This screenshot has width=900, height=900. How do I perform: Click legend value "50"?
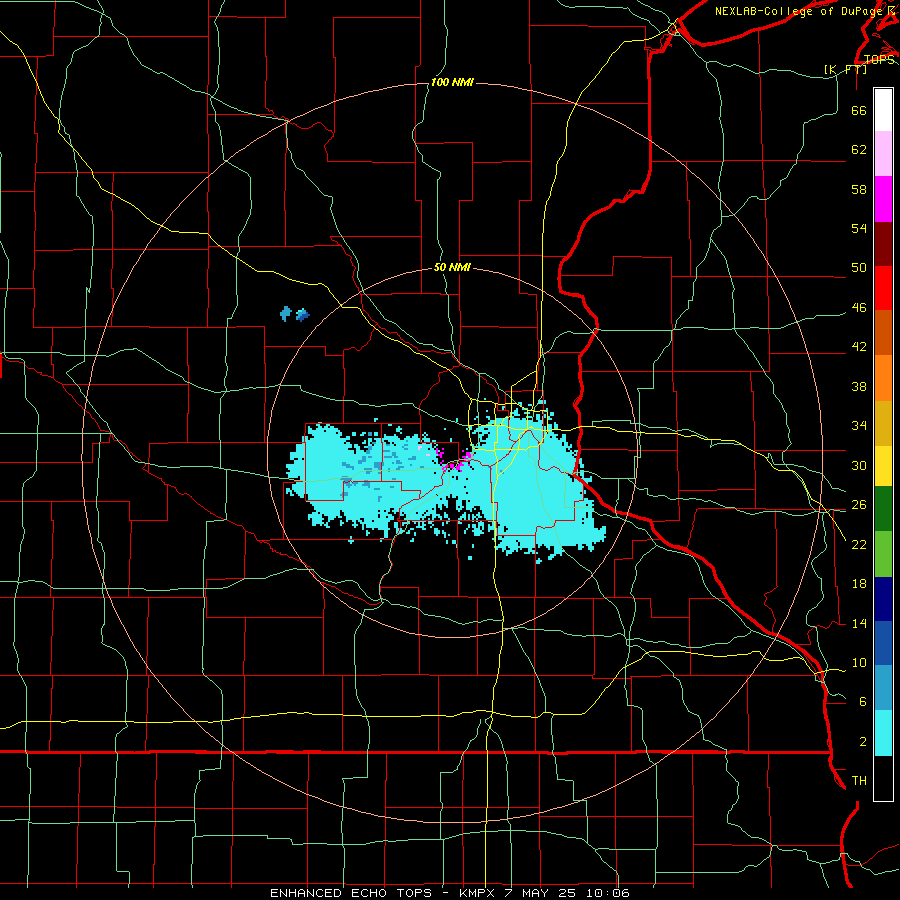point(859,267)
